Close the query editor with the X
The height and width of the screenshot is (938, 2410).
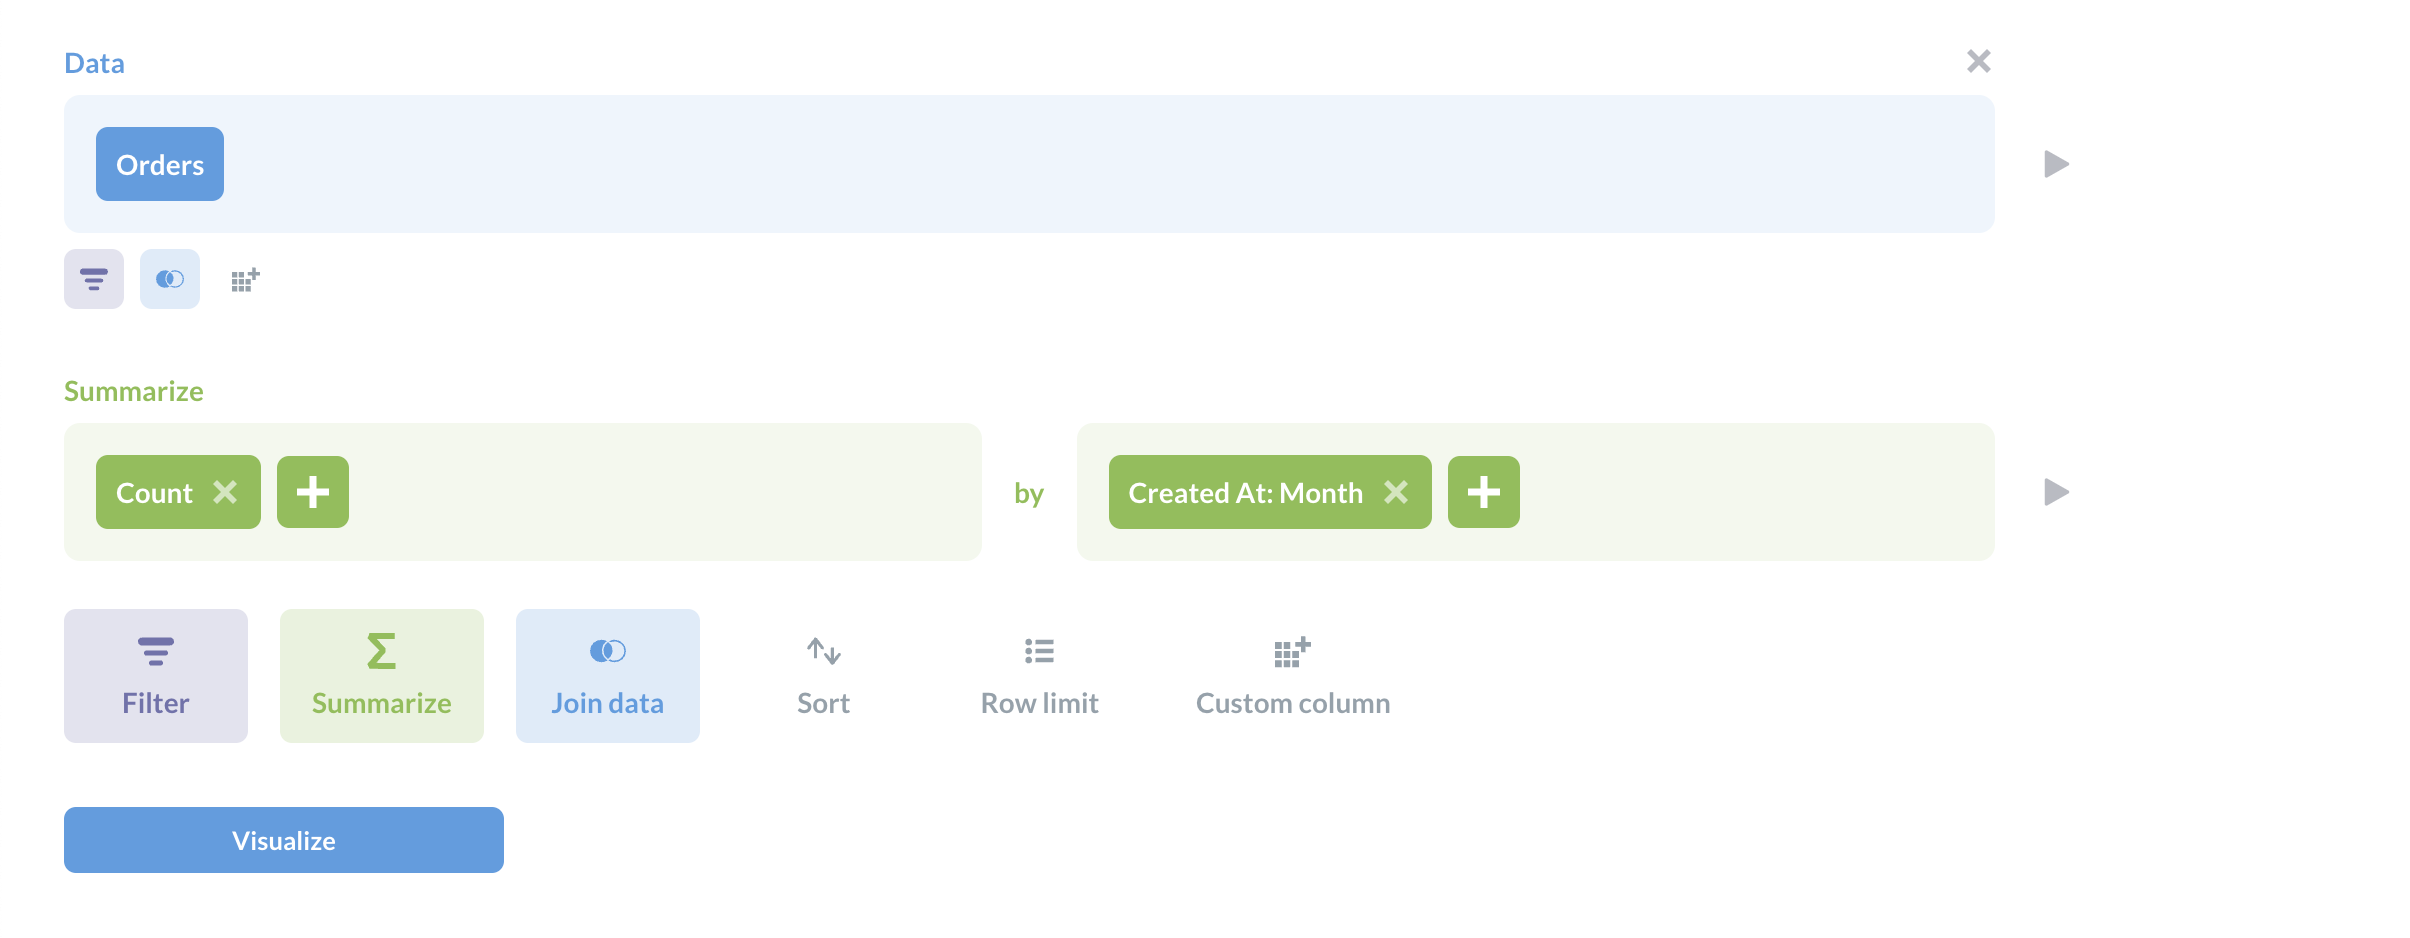pos(1978,61)
